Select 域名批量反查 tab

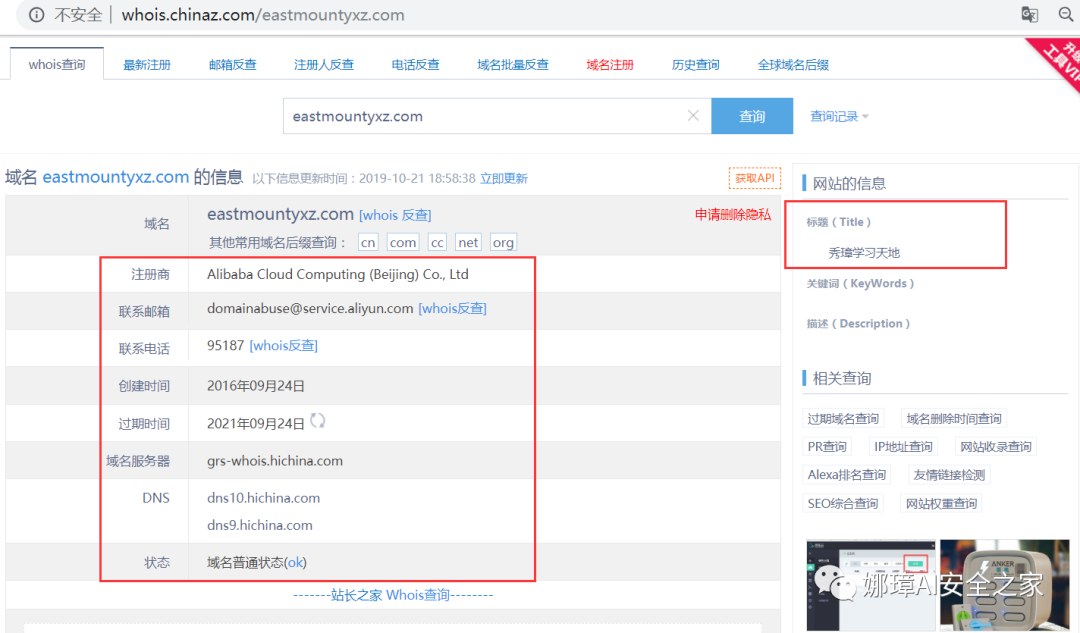[513, 65]
